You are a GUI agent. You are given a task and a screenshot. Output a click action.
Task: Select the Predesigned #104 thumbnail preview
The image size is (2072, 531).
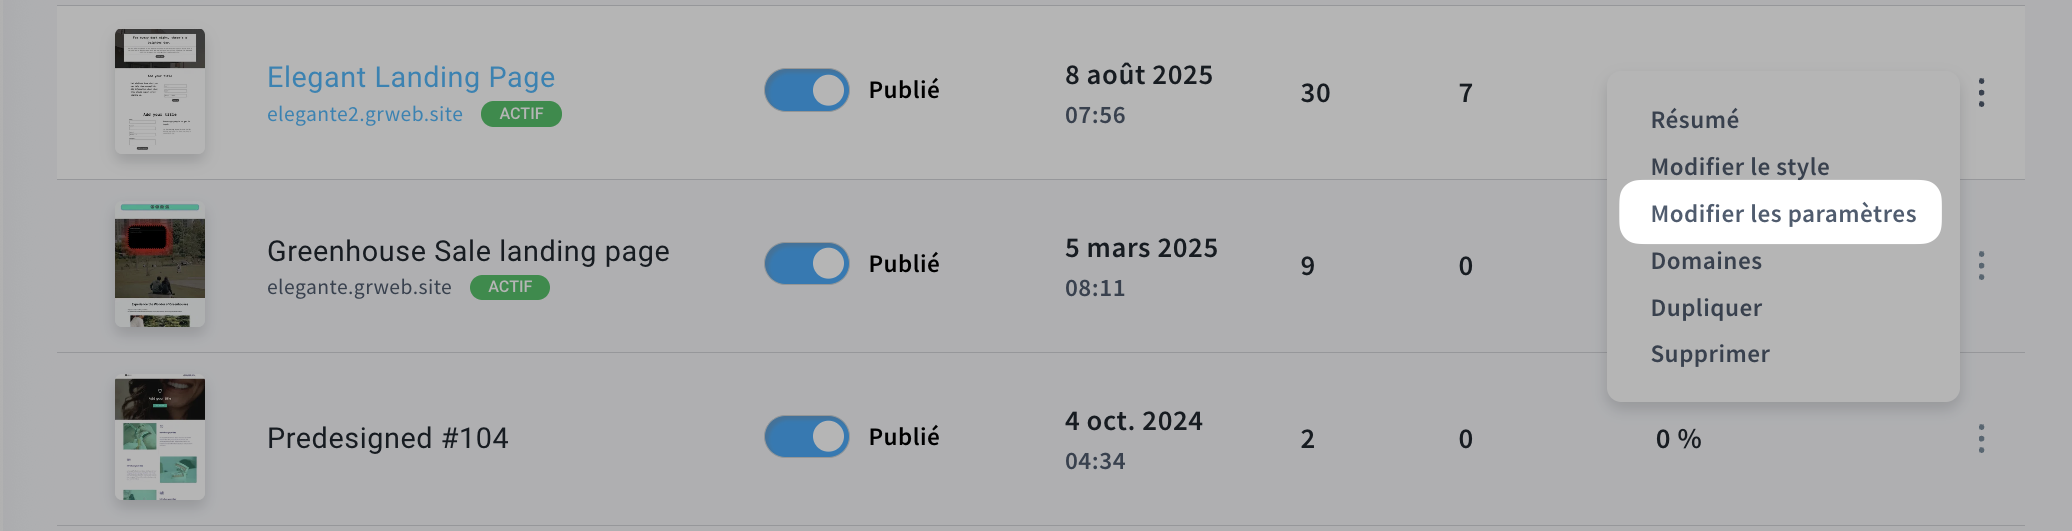(x=160, y=438)
